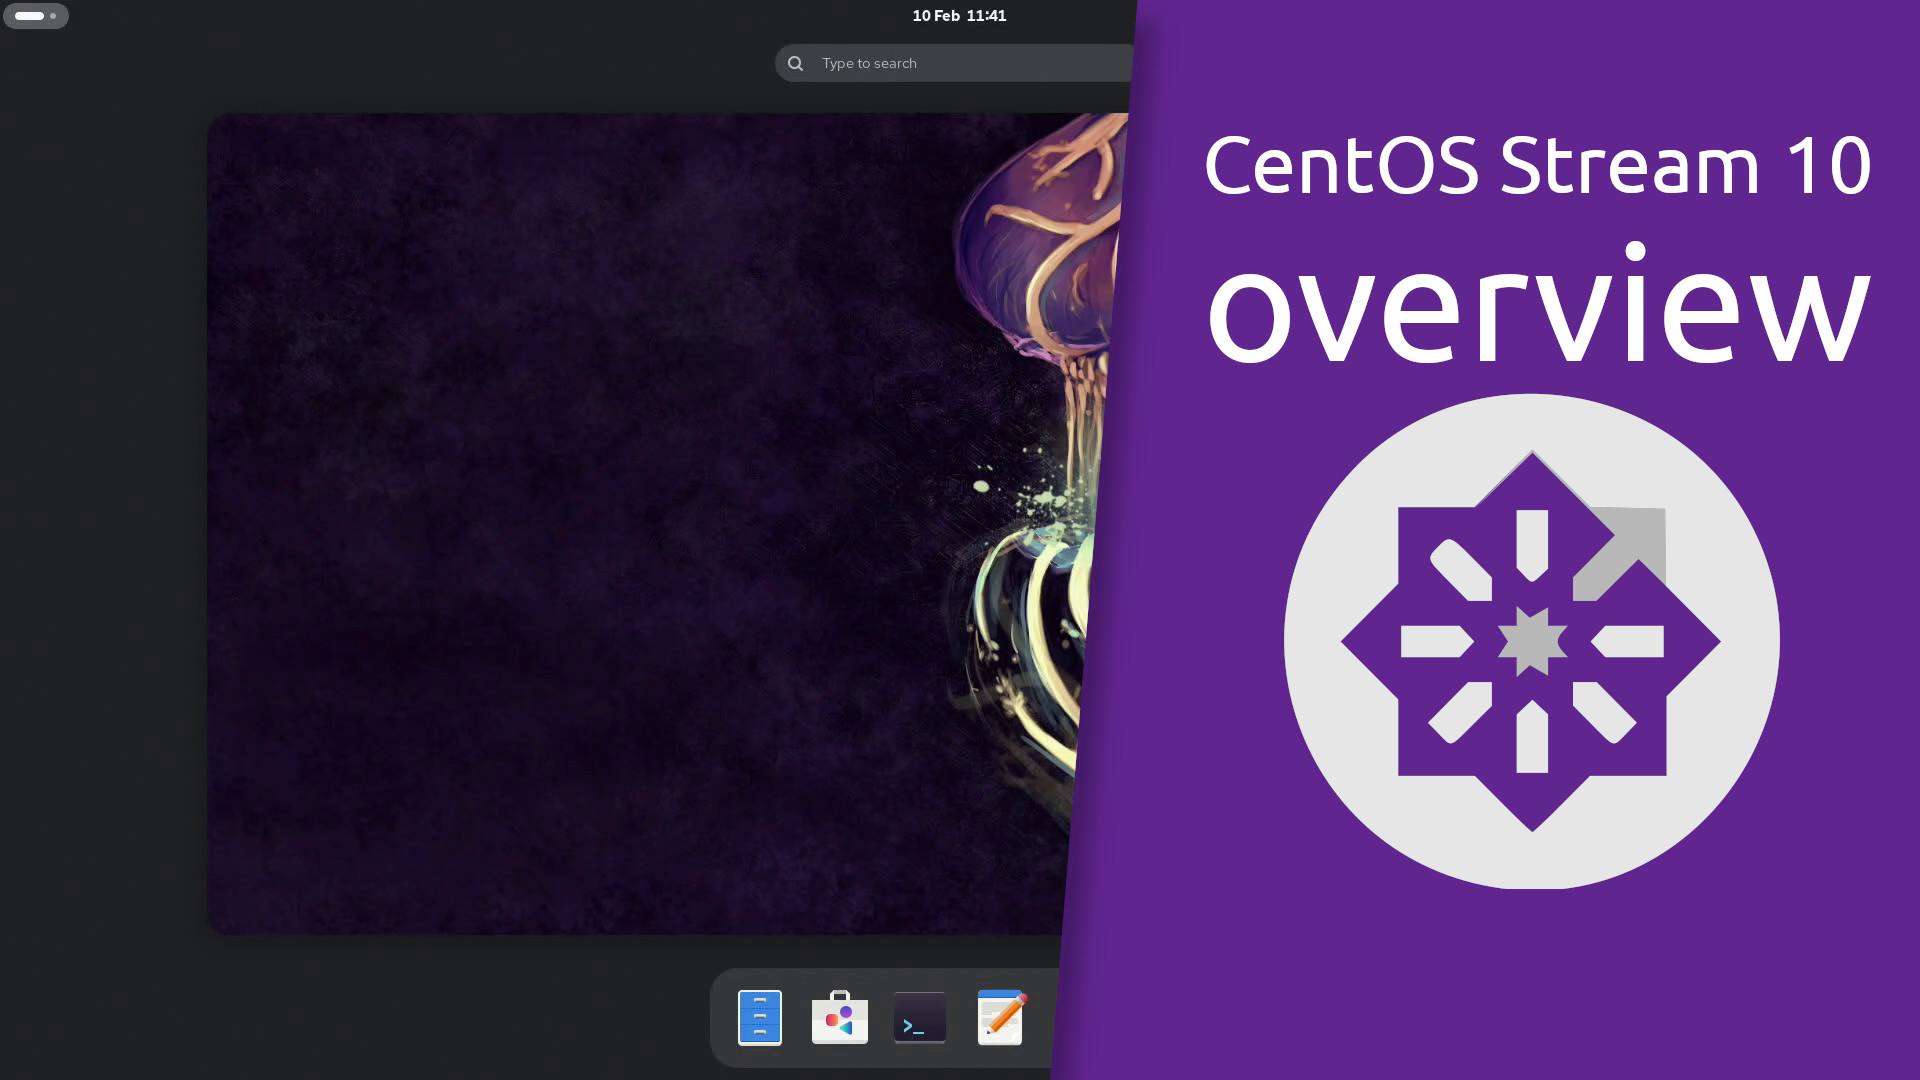Image resolution: width=1920 pixels, height=1080 pixels.
Task: Open the Terminal from the dash
Action: [919, 1017]
